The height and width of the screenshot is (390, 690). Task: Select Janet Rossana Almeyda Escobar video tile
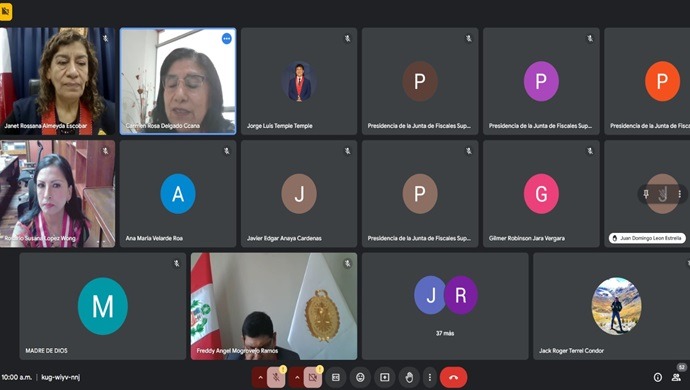58,81
